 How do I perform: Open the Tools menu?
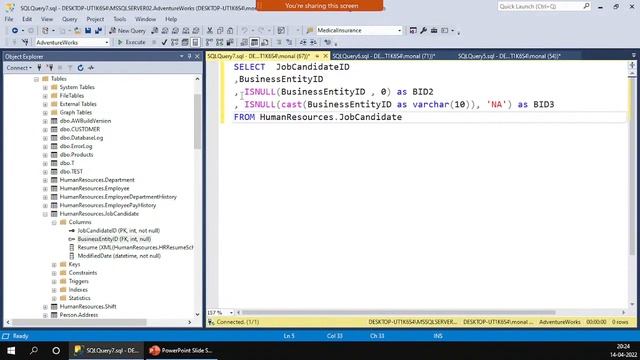120,19
